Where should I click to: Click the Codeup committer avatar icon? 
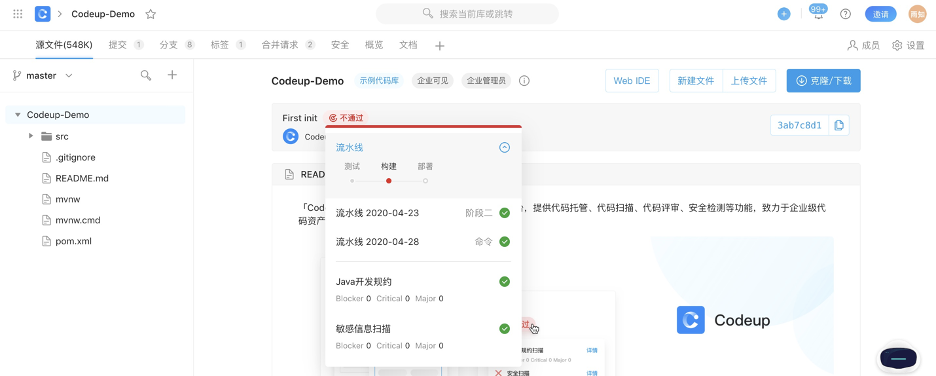click(x=291, y=136)
